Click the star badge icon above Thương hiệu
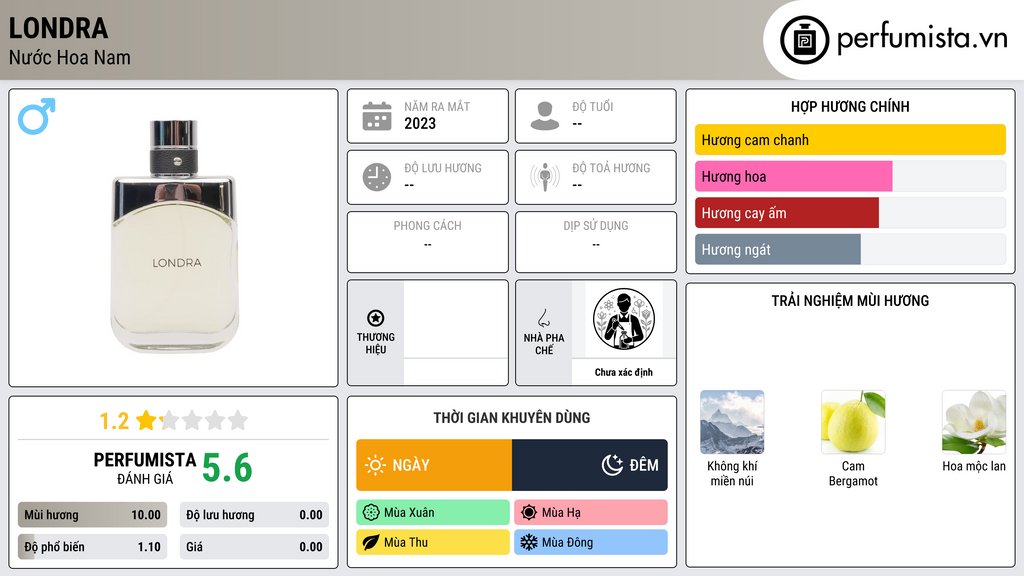This screenshot has height=576, width=1024. (x=376, y=318)
